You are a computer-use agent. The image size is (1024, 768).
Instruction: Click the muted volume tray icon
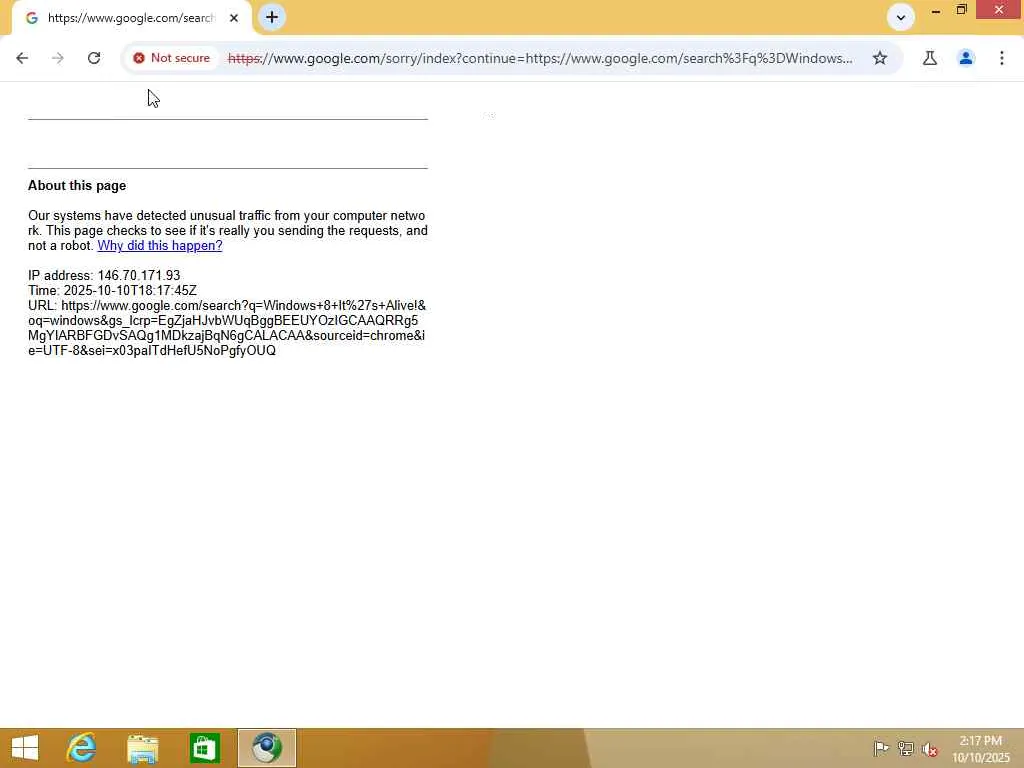coord(929,748)
